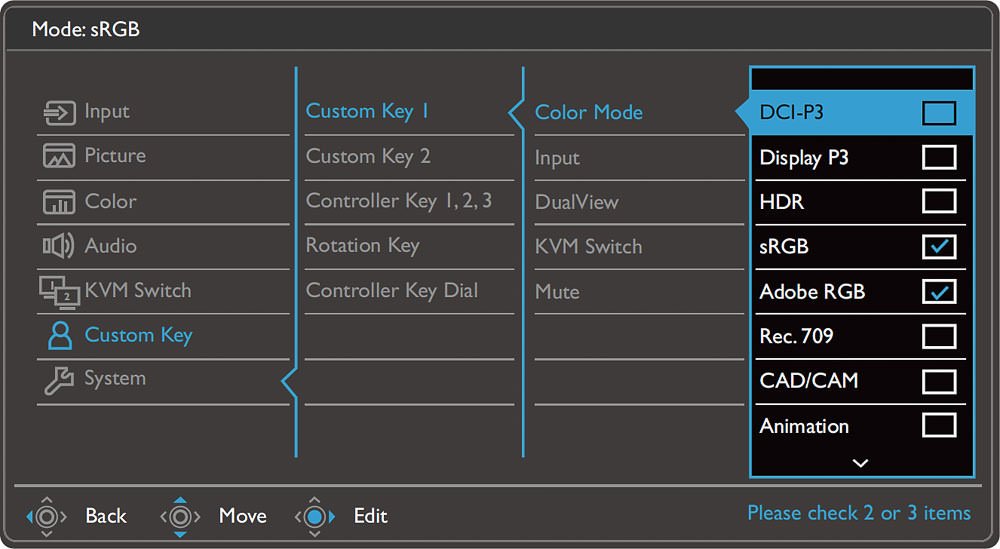Click the Color bar-chart icon
The image size is (1000, 549).
coord(59,201)
